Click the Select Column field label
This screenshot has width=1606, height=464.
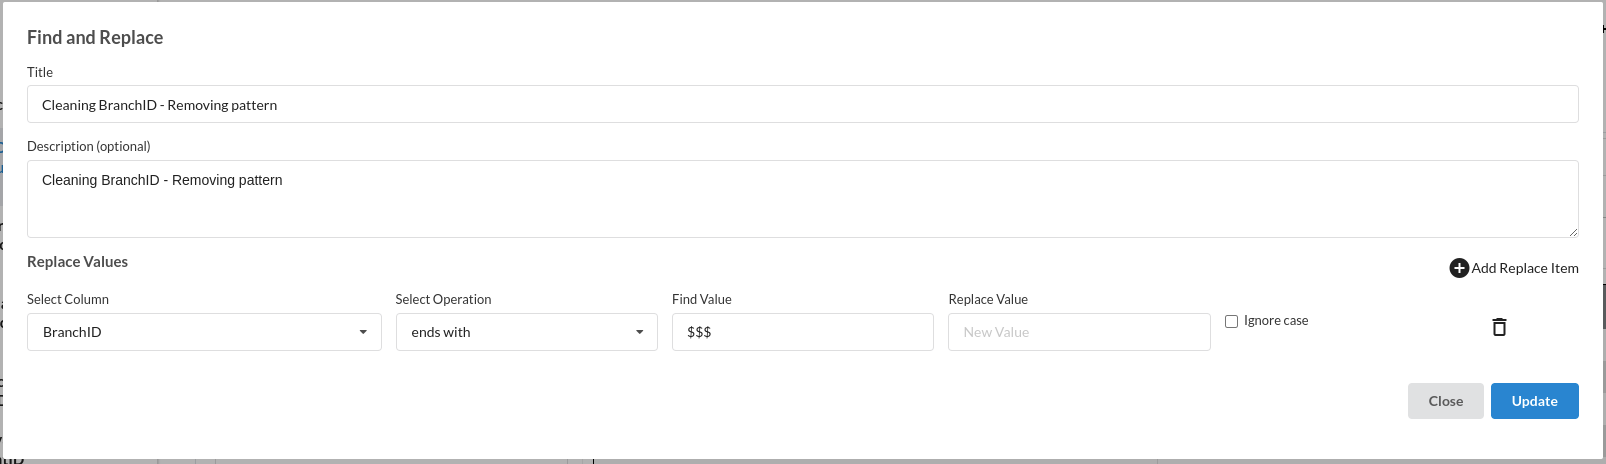pos(68,299)
